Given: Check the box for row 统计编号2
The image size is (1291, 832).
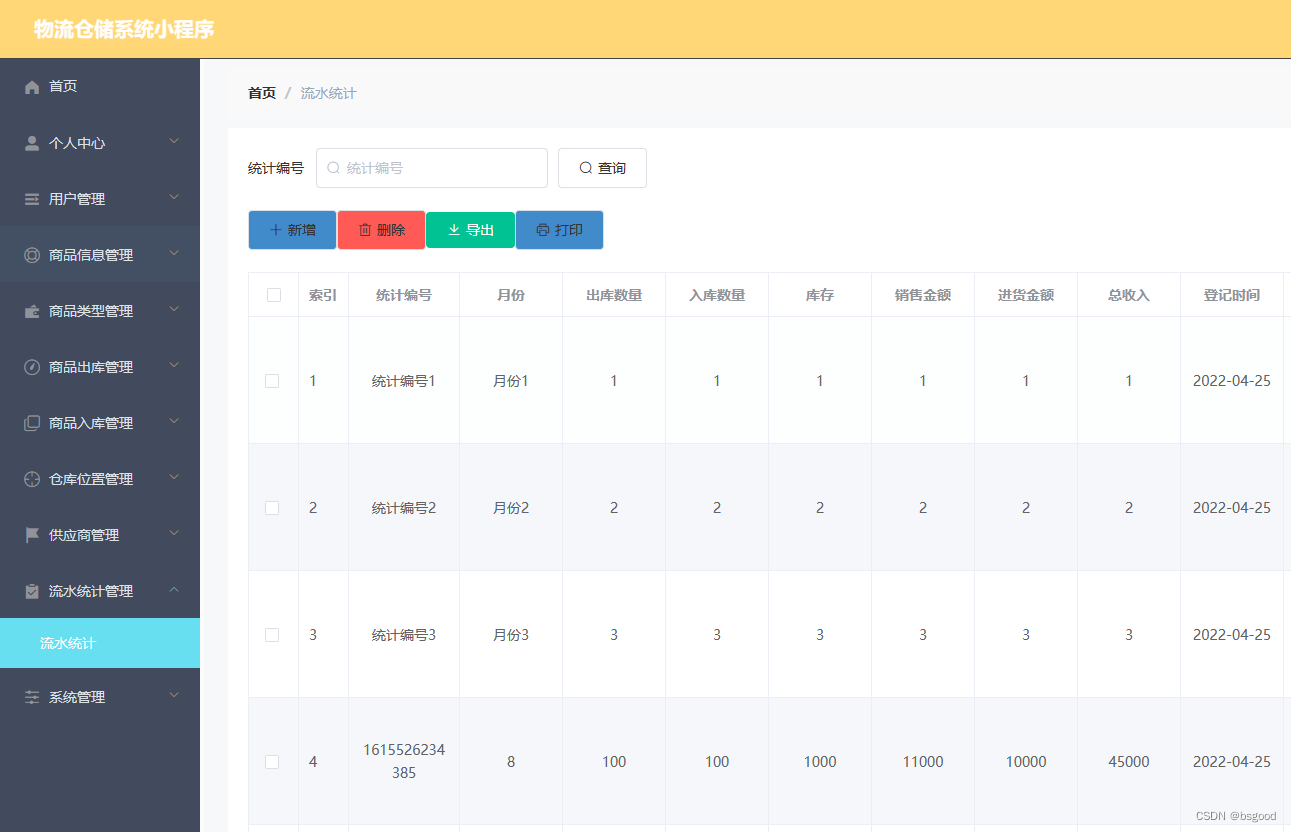Looking at the screenshot, I should click(272, 508).
